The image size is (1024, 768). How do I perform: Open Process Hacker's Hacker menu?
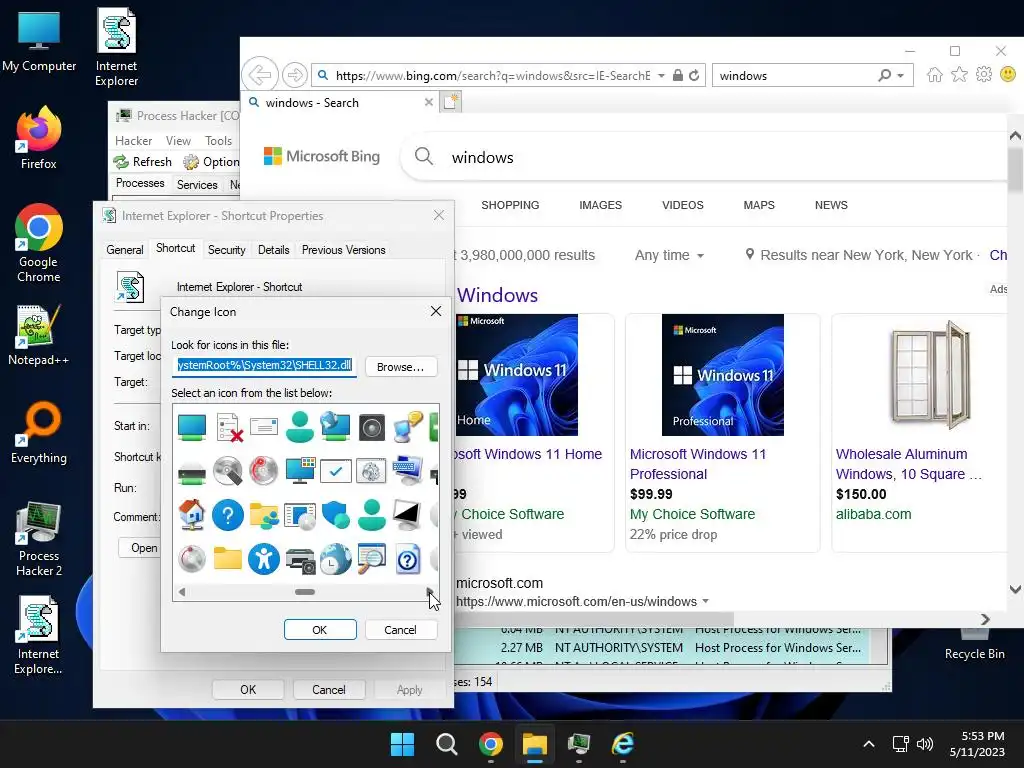(133, 140)
